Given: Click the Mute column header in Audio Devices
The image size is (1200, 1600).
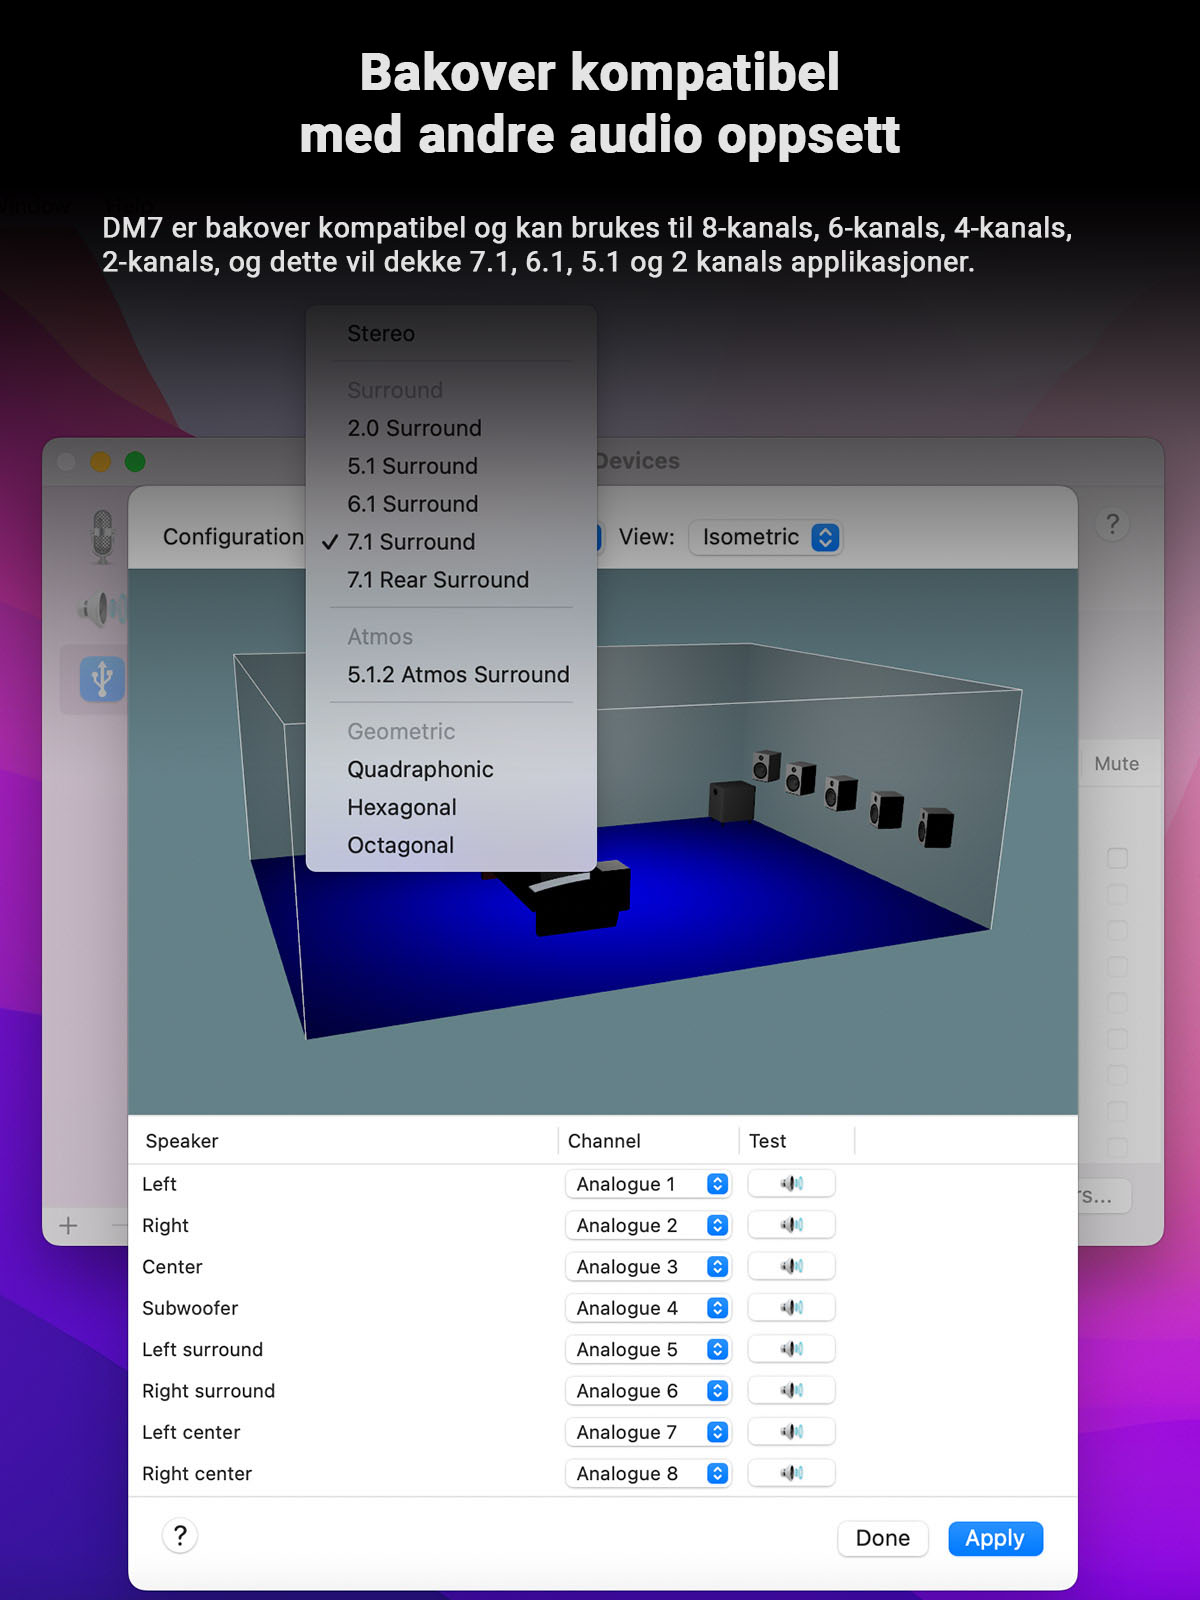Looking at the screenshot, I should coord(1117,764).
